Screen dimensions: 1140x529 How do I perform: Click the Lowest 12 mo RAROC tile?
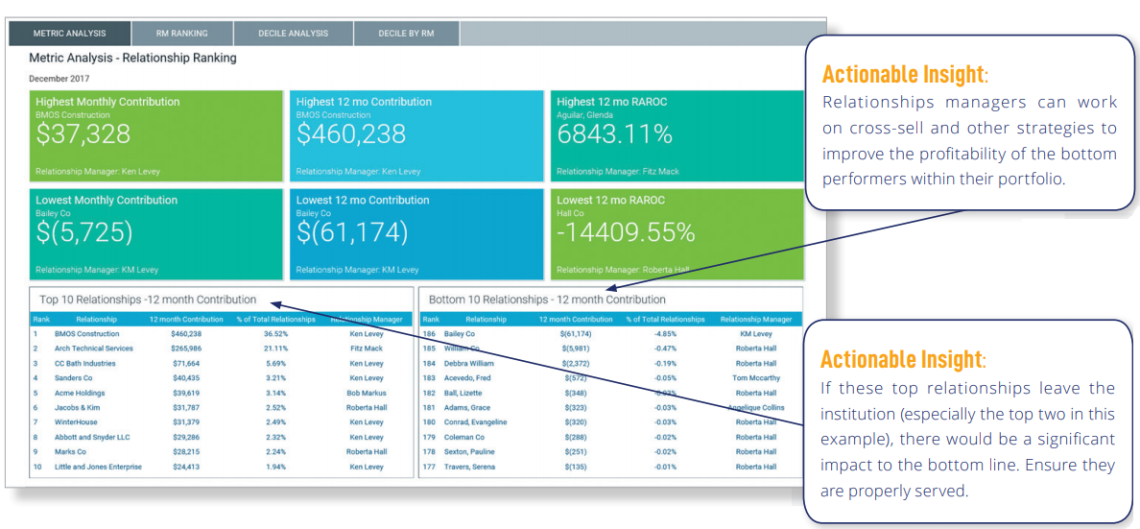(676, 234)
